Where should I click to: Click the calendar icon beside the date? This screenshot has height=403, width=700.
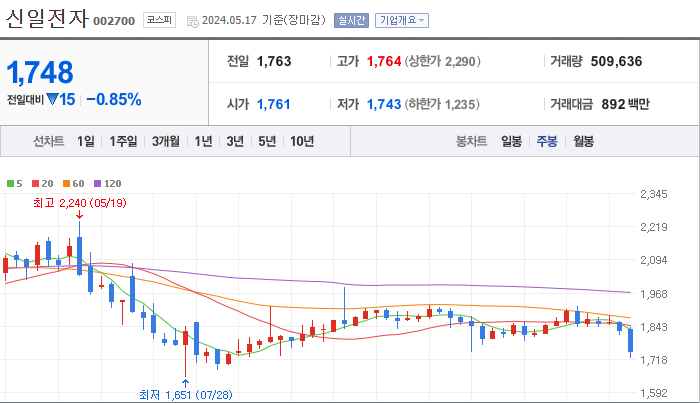click(x=192, y=21)
